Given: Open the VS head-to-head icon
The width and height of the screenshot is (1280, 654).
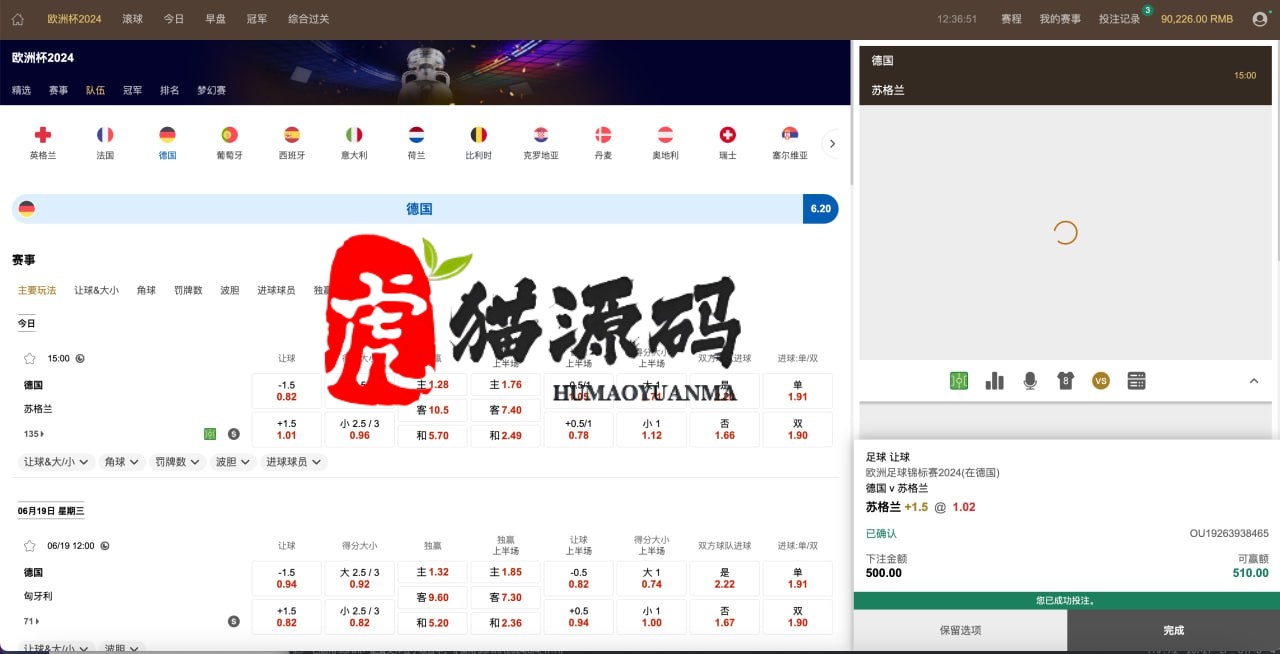Looking at the screenshot, I should pos(1101,381).
